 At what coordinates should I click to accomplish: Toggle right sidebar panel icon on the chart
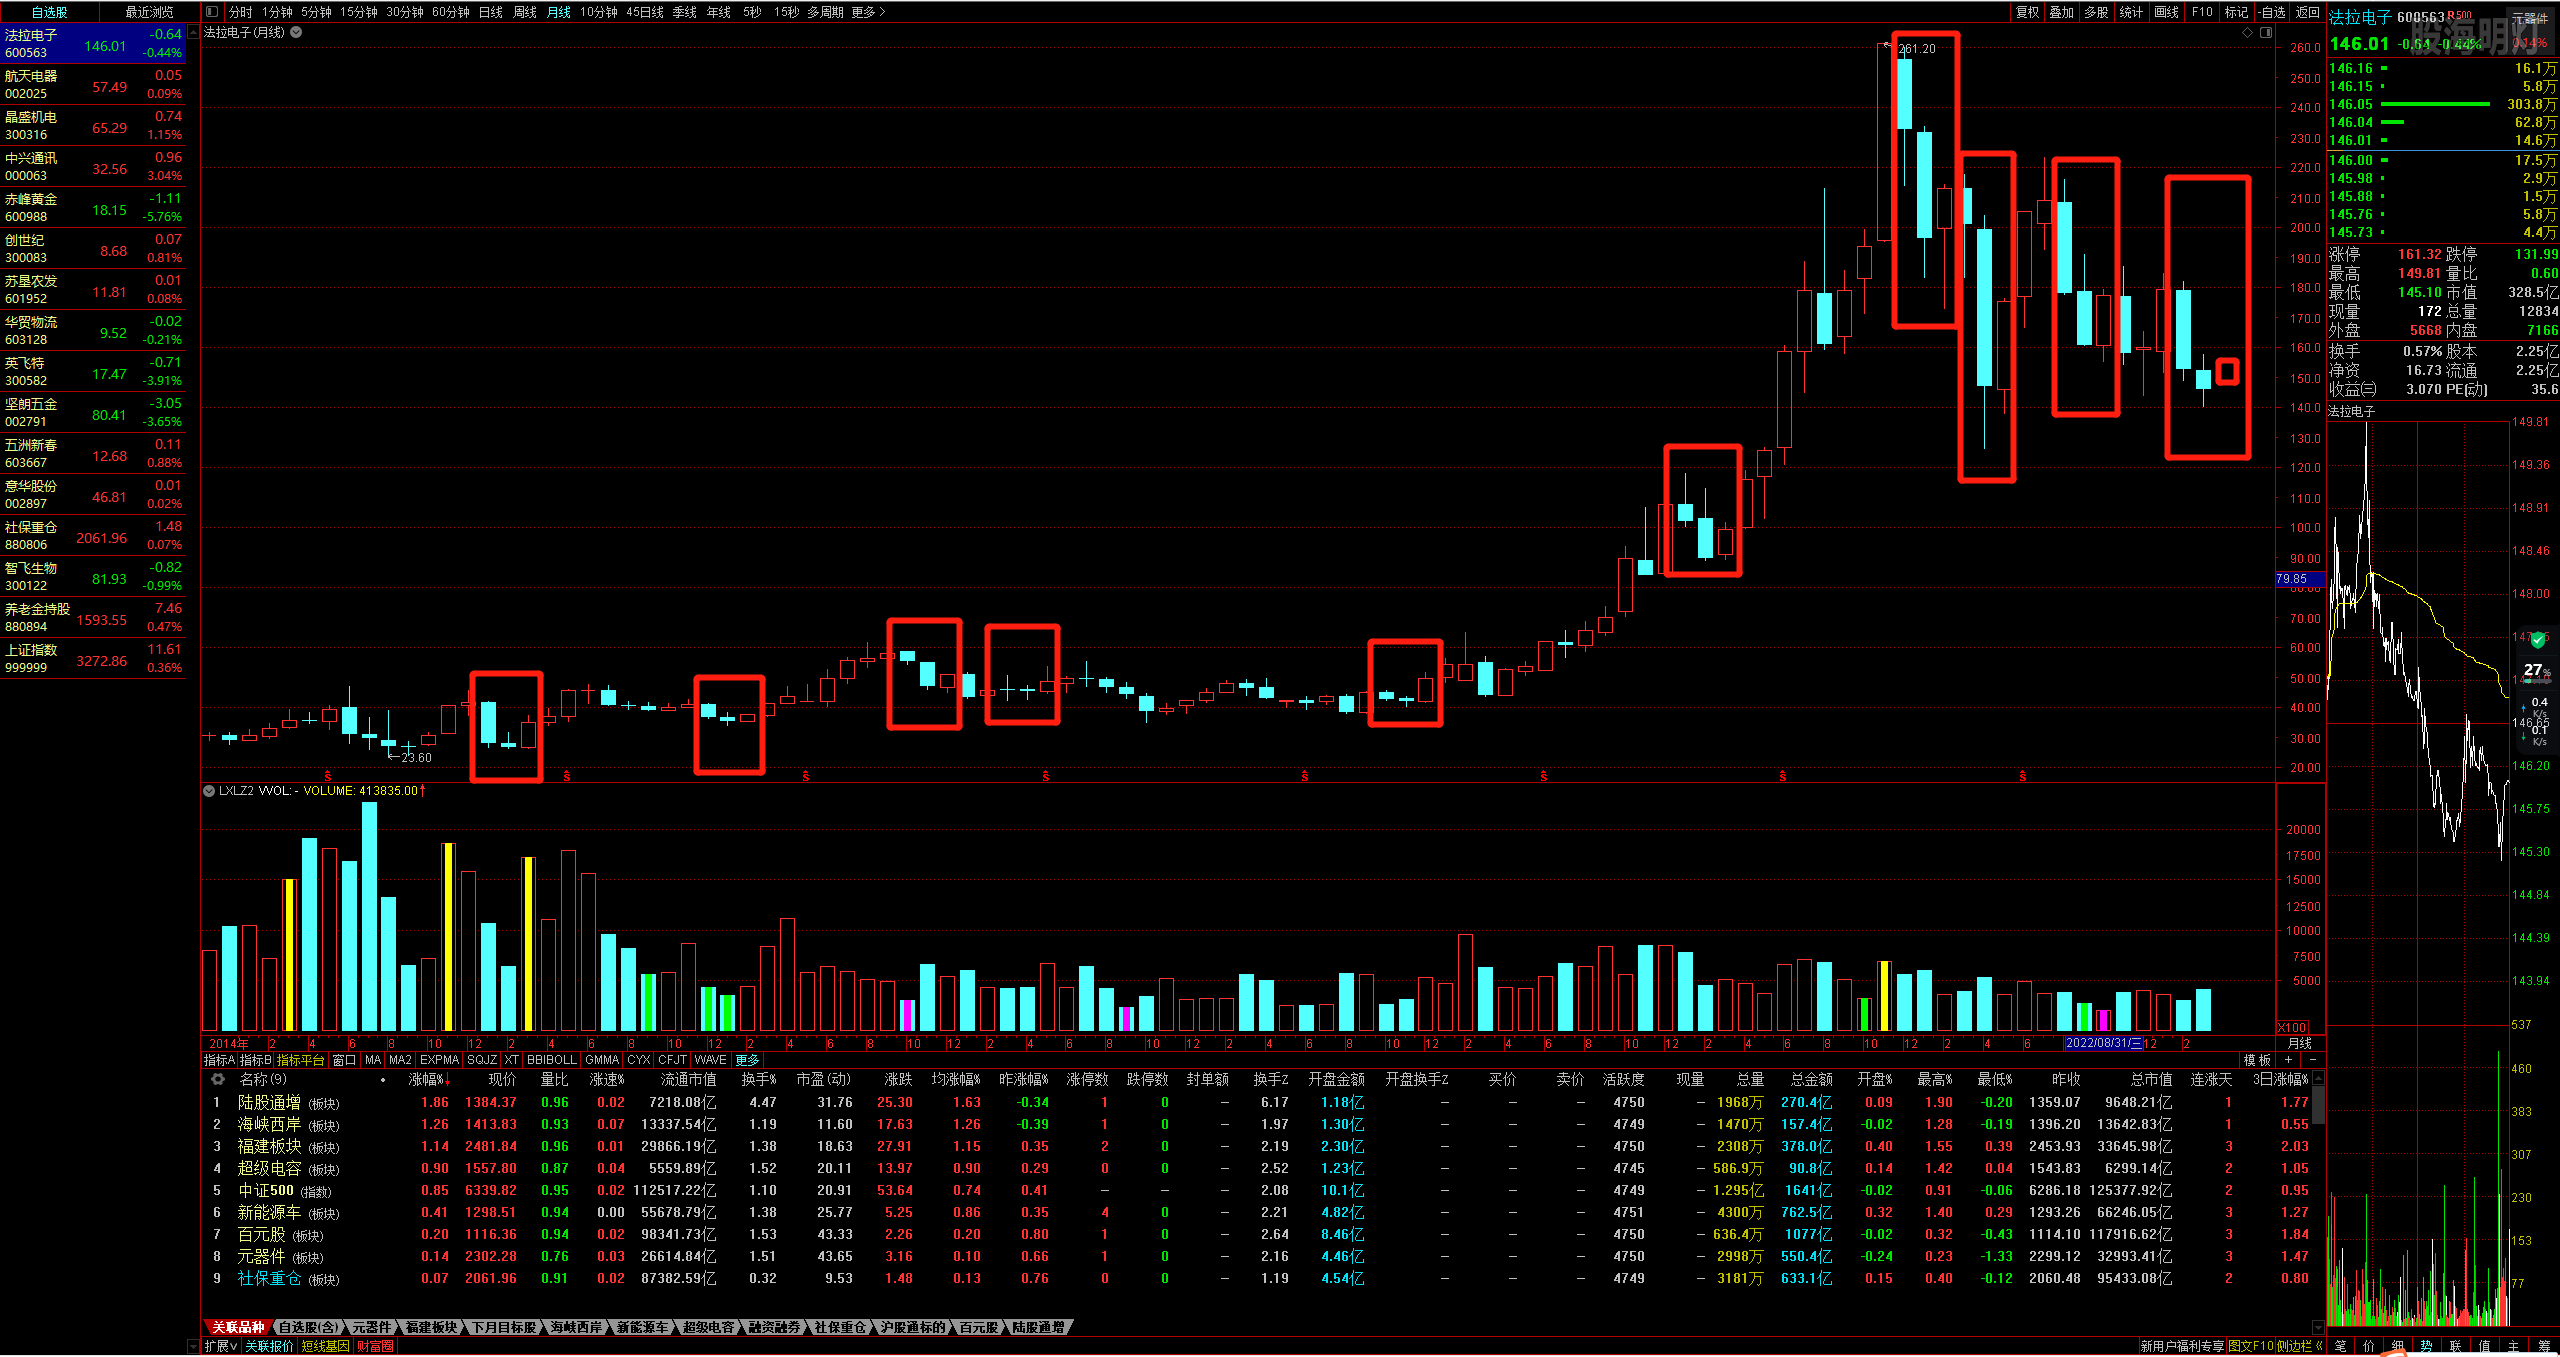pos(2266,32)
